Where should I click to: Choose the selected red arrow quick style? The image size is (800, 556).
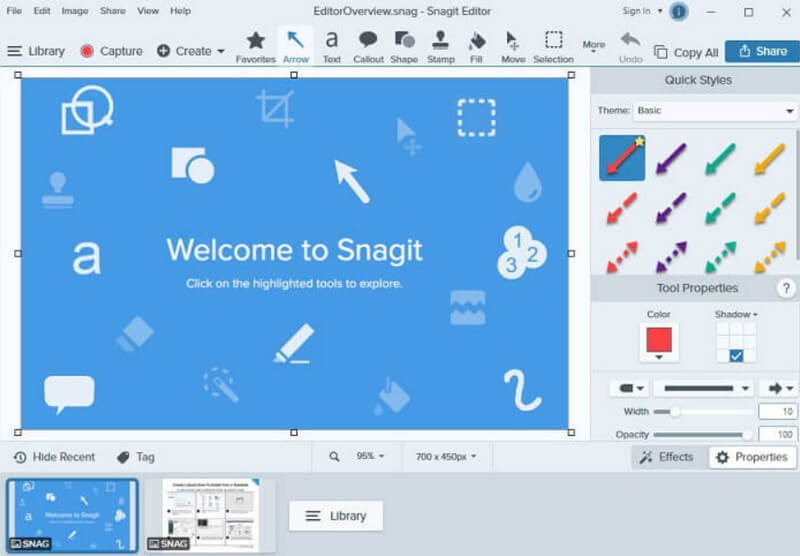(622, 158)
